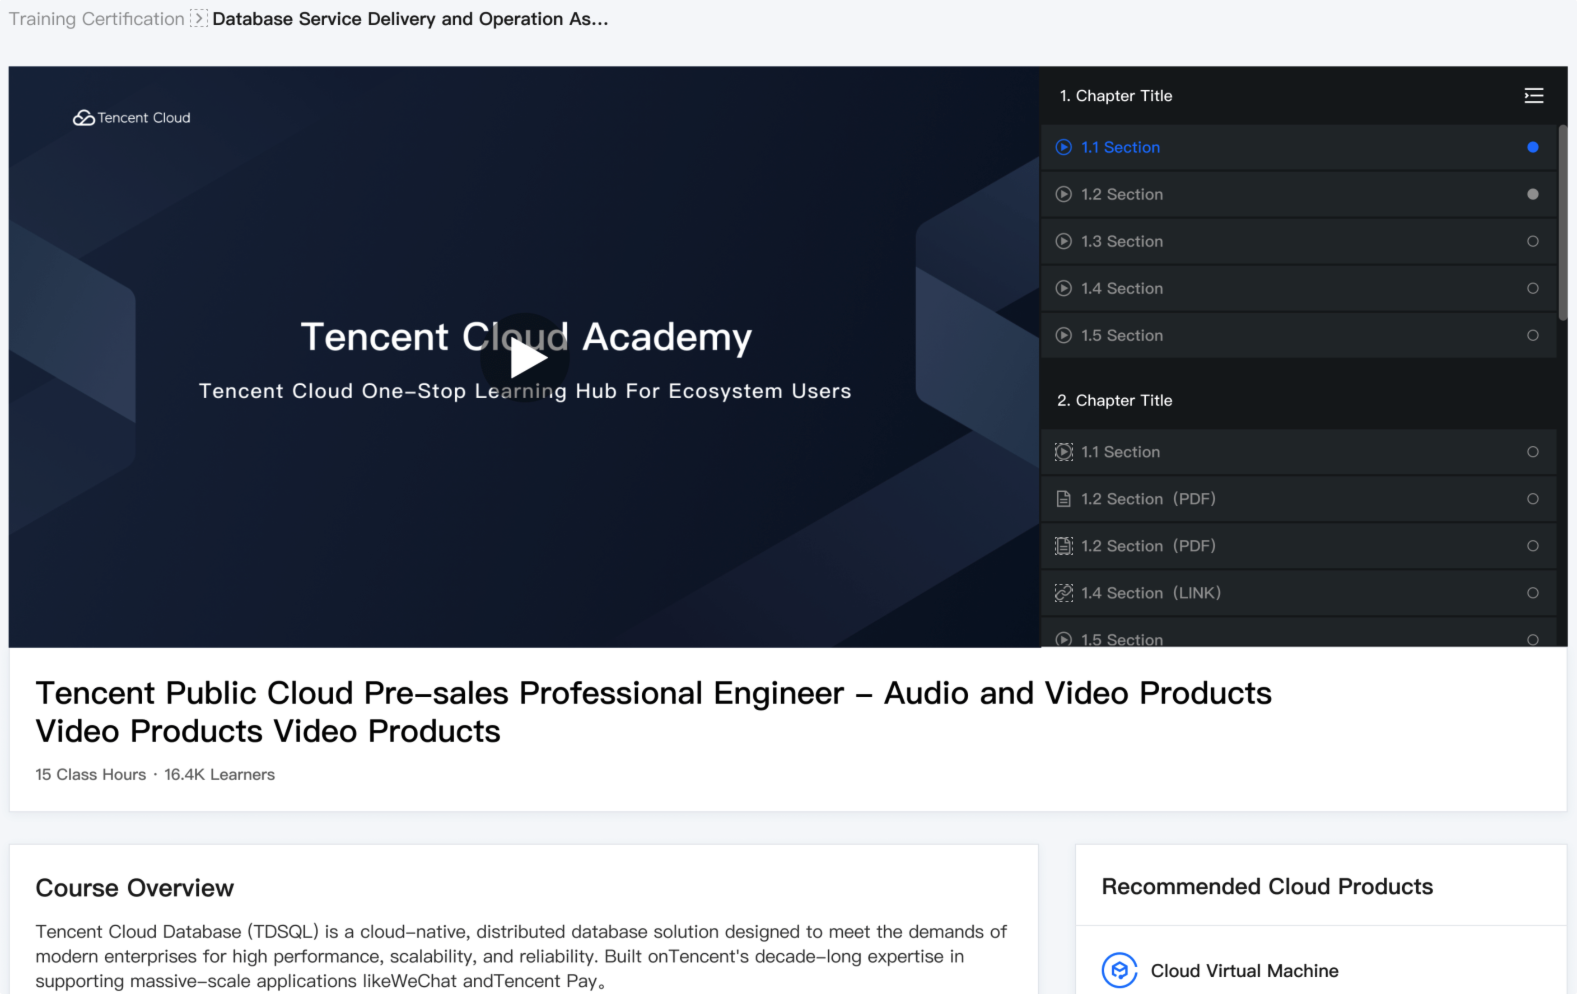Click the 'Recommended Cloud Products' heading

(x=1267, y=887)
